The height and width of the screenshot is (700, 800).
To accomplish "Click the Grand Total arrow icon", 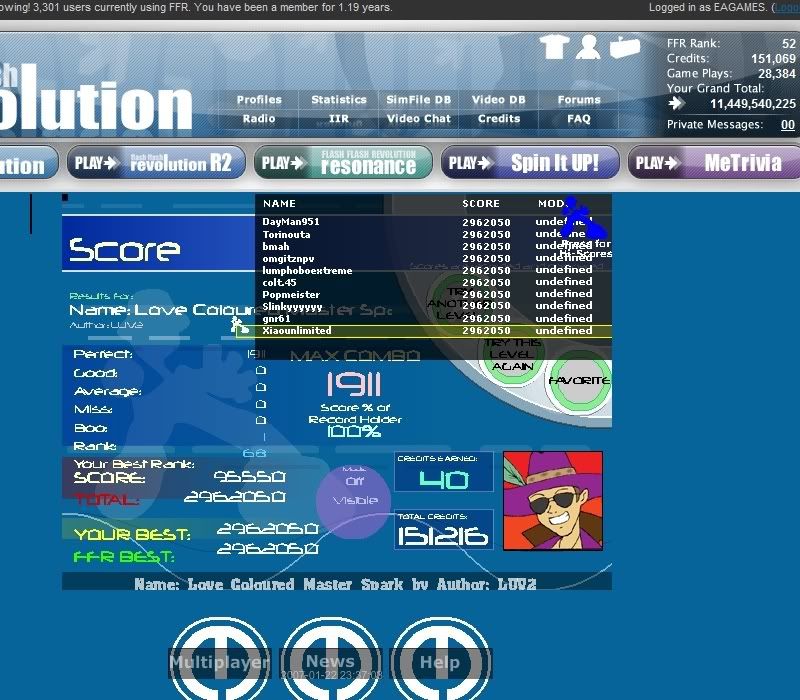I will 677,103.
